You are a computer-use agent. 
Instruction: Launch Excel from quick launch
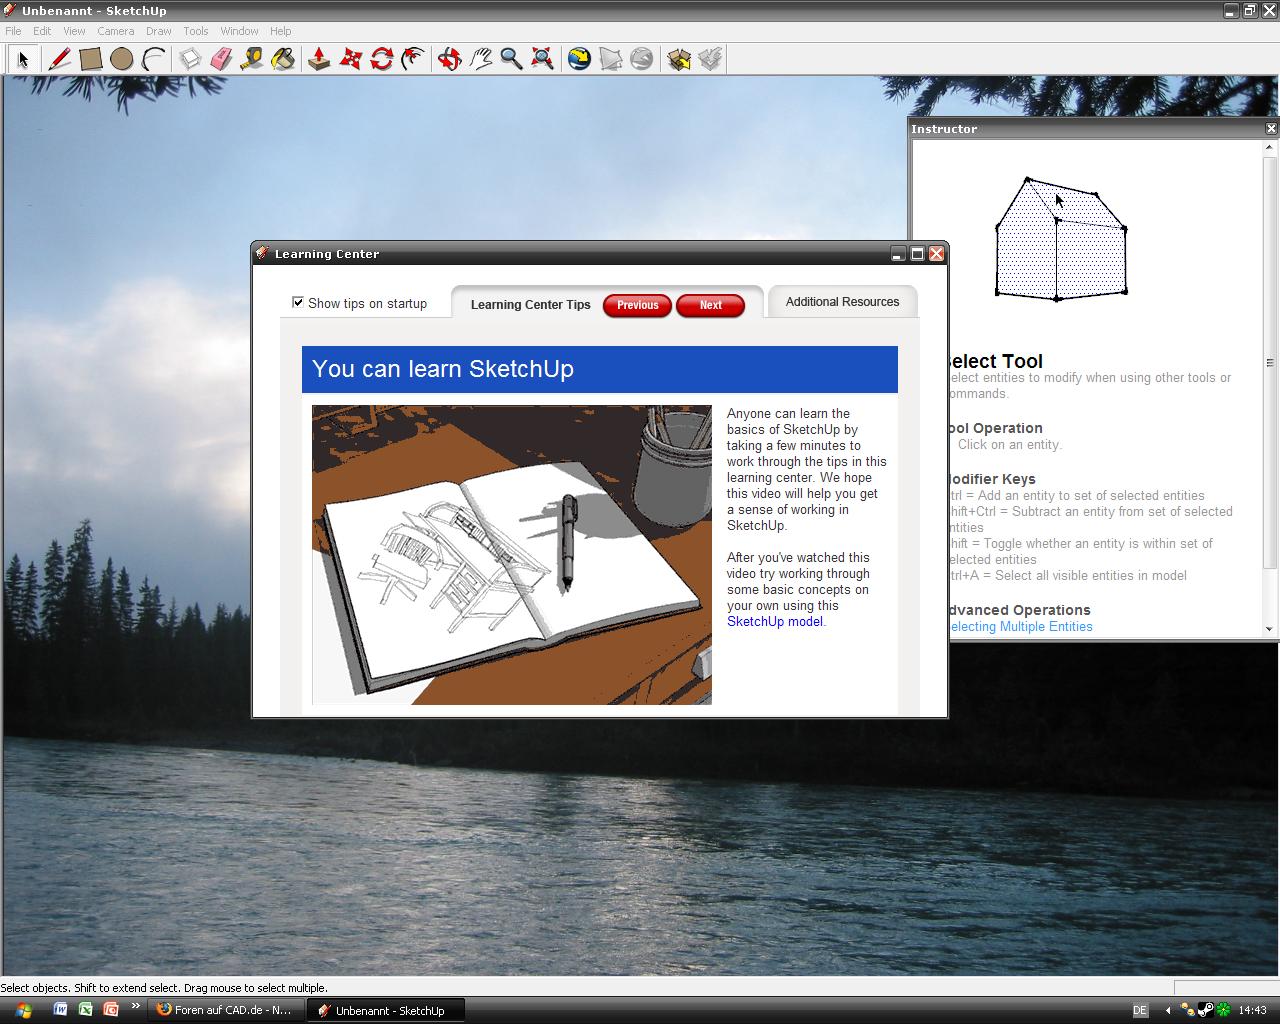85,1010
